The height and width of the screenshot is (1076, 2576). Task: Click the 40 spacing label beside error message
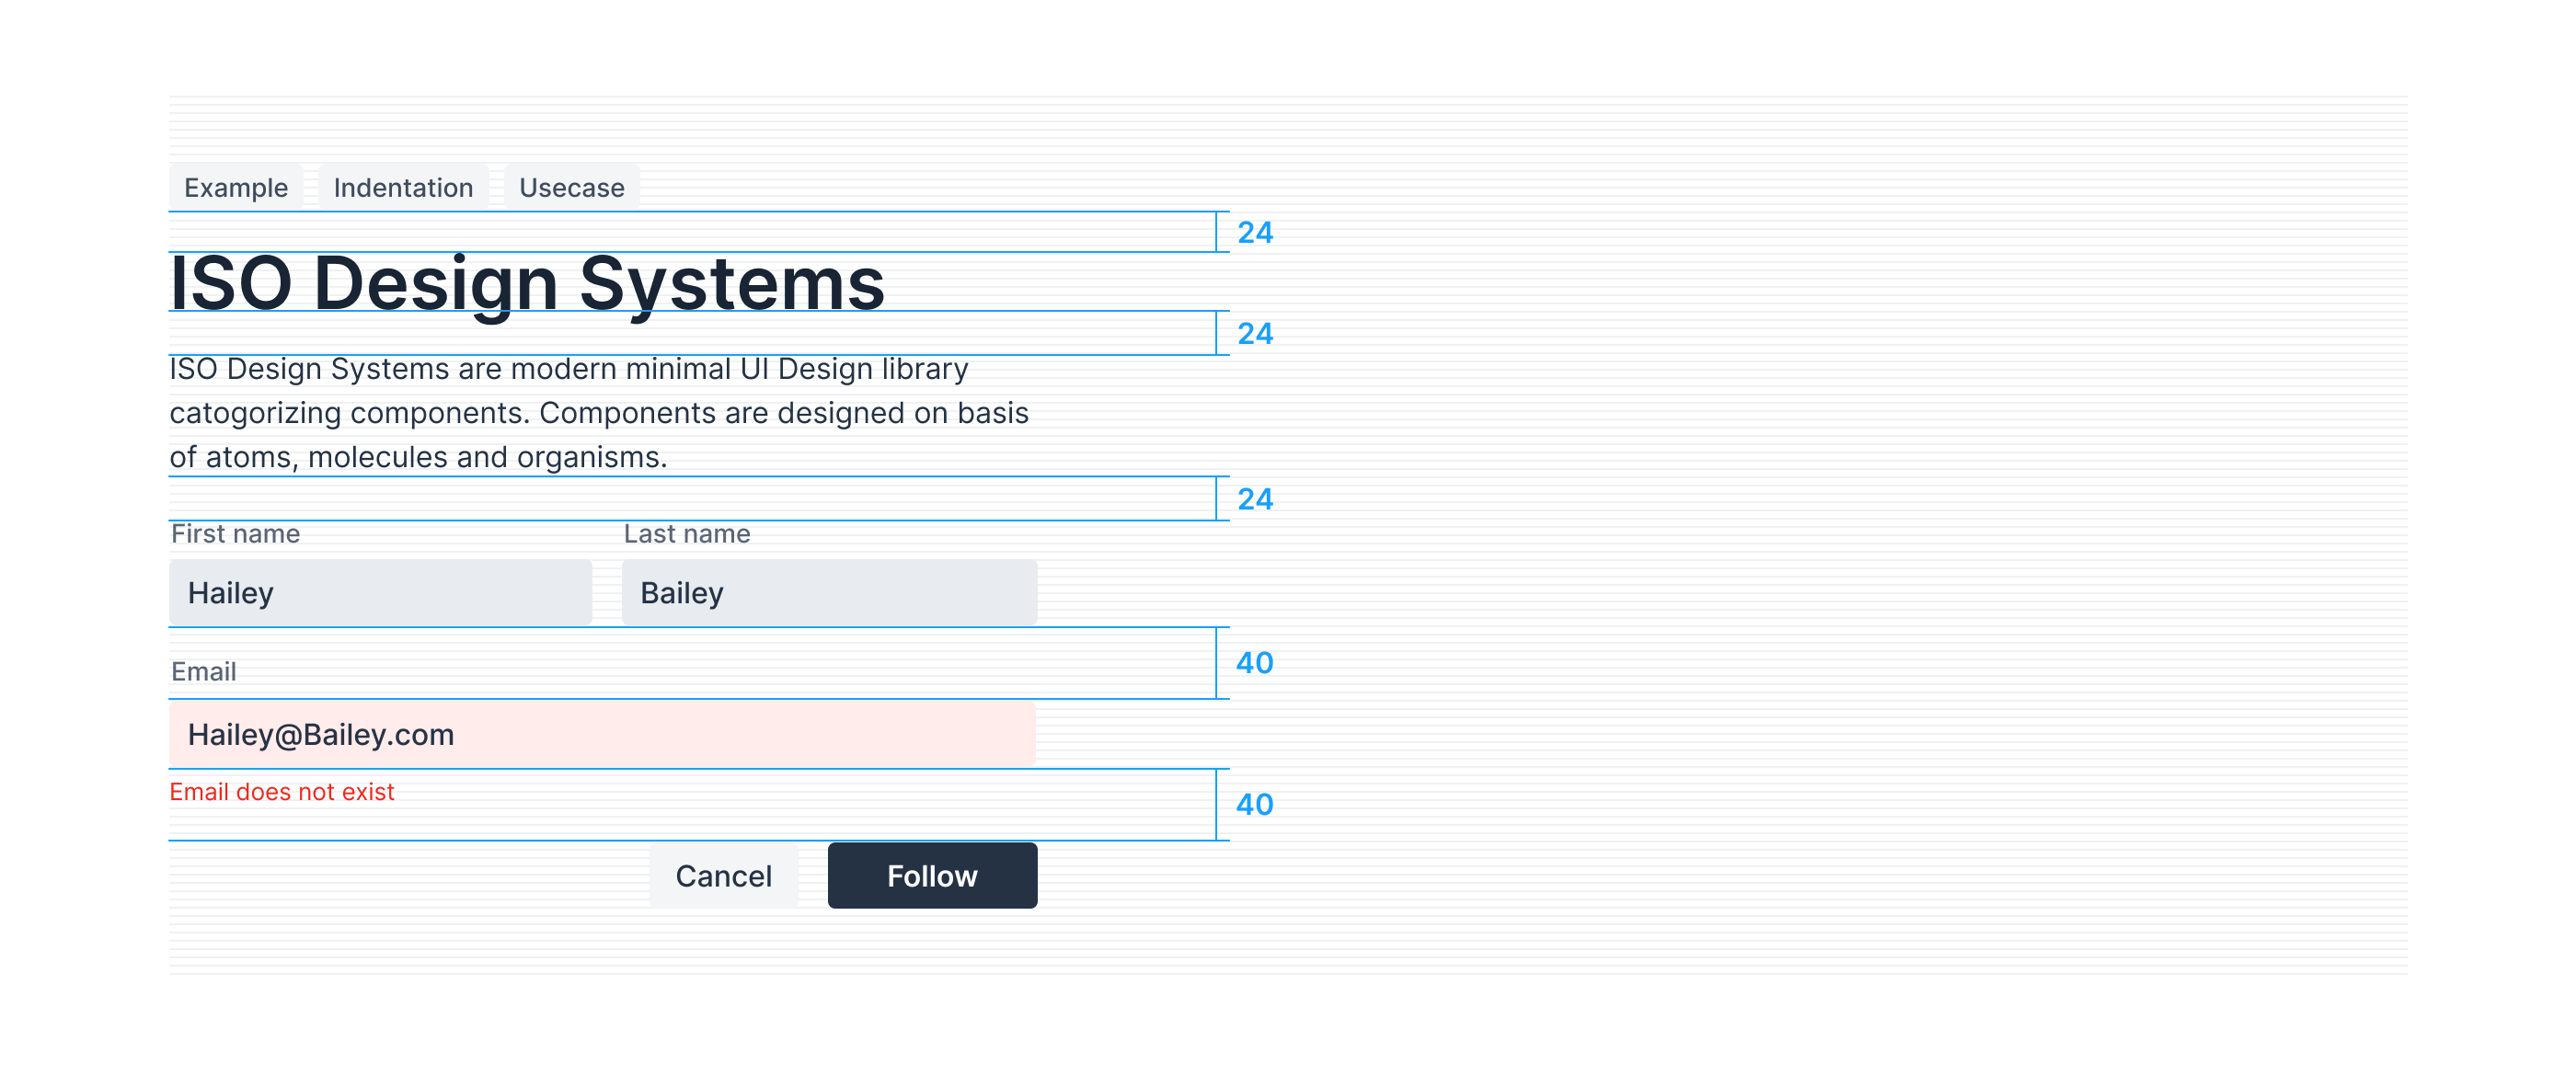(x=1254, y=805)
